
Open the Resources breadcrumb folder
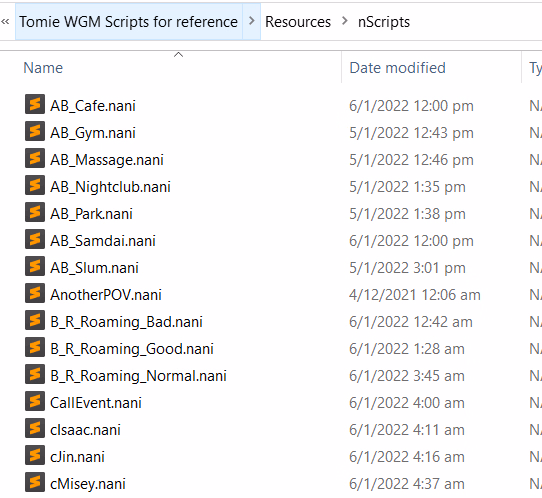click(x=298, y=22)
